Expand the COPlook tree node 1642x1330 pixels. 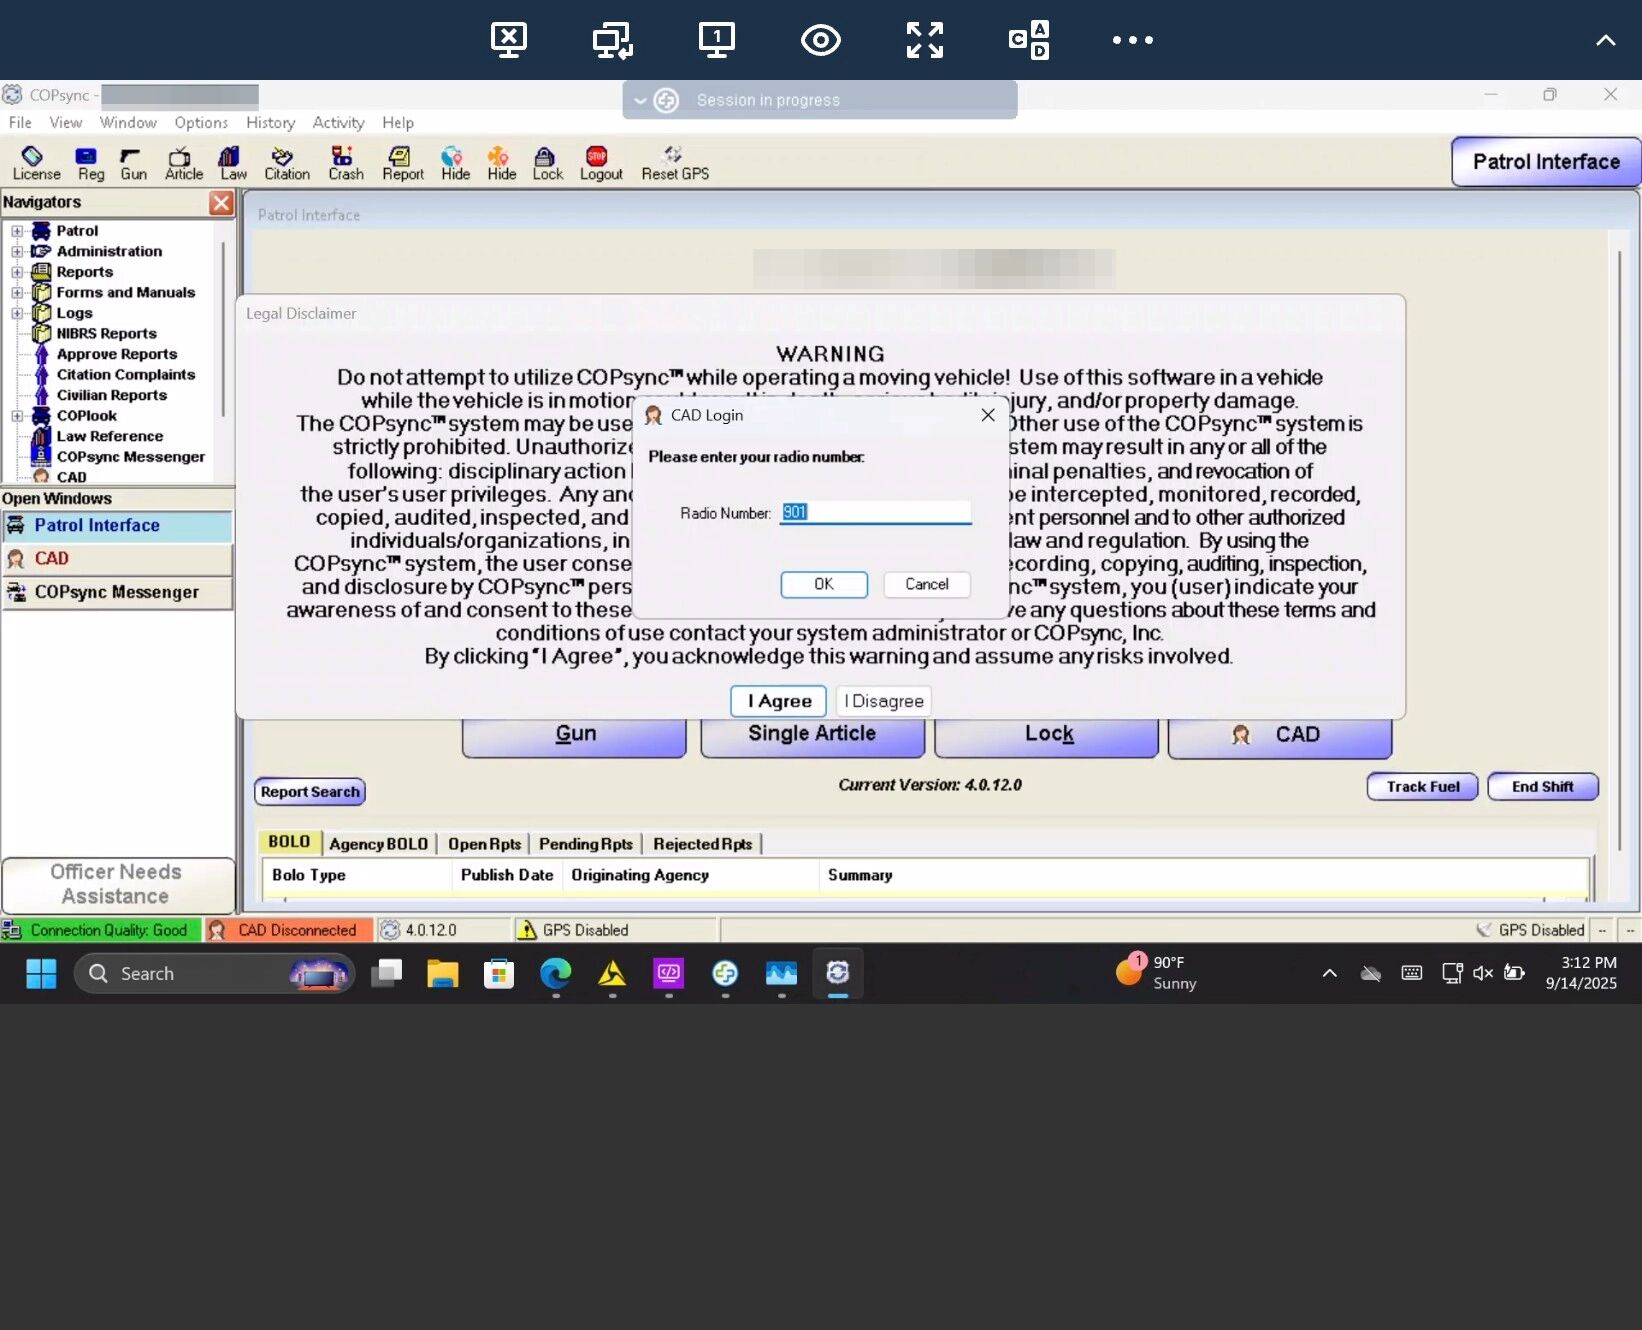click(17, 416)
